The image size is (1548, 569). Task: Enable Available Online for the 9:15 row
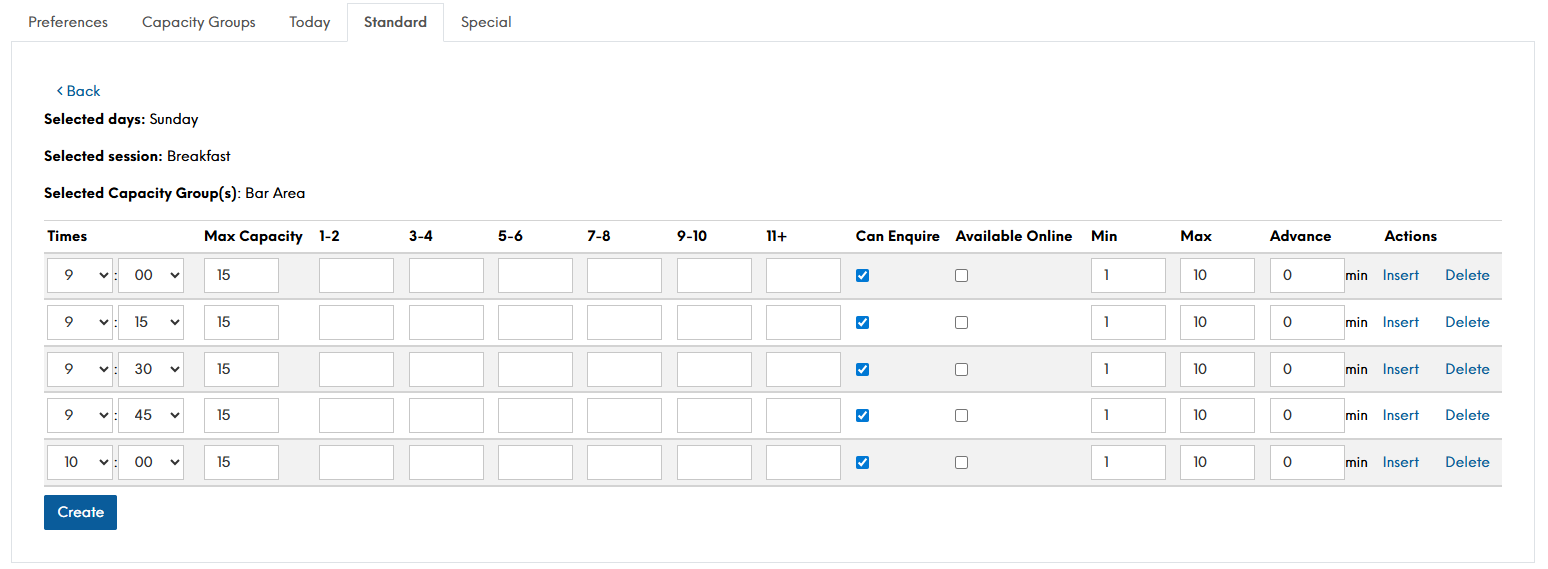(x=961, y=323)
